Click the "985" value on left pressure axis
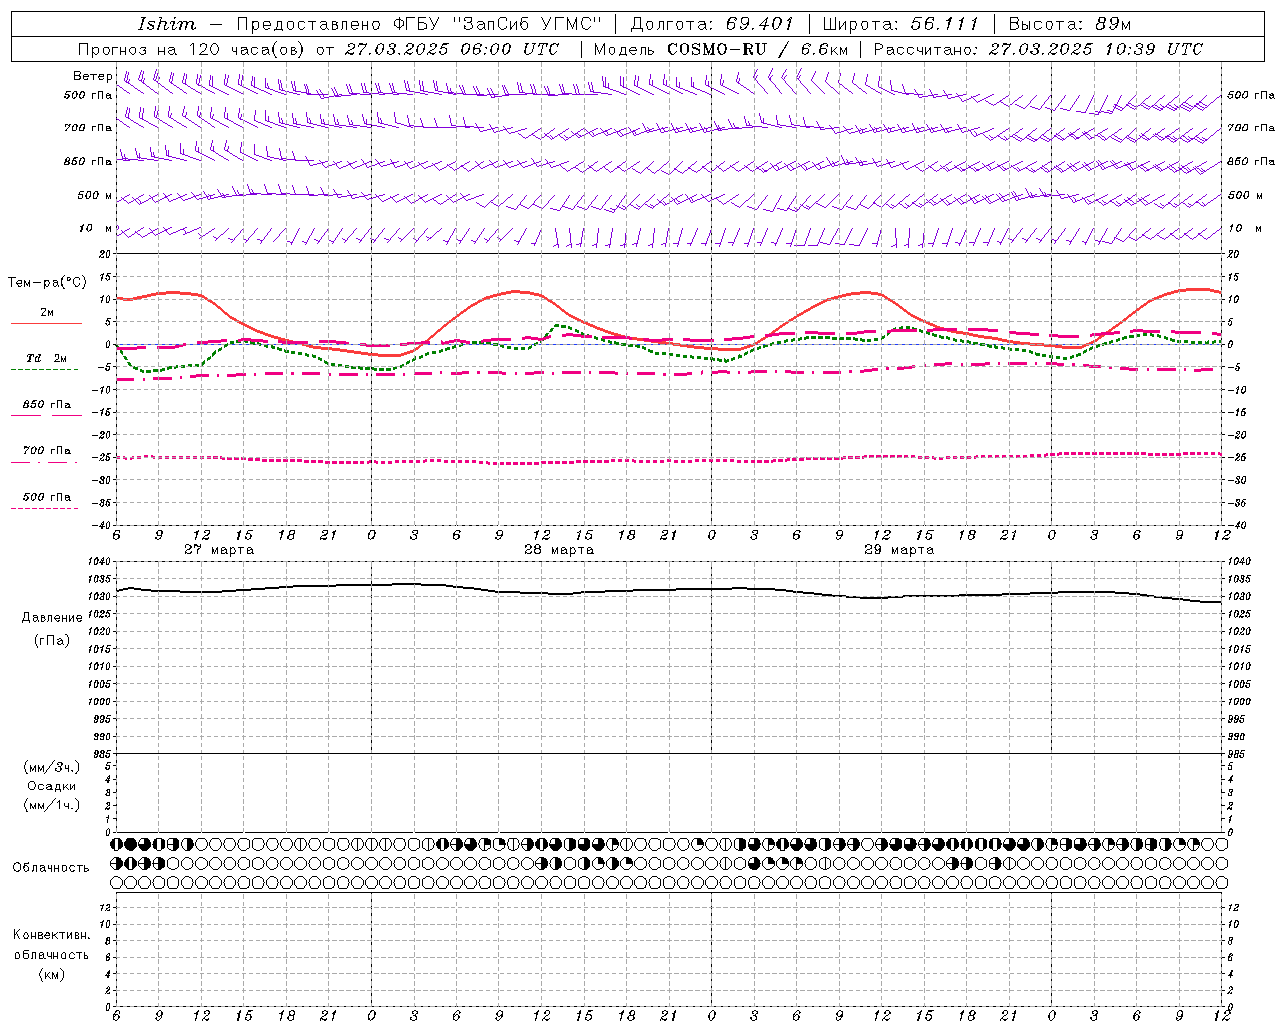The image size is (1280, 1024). [102, 754]
